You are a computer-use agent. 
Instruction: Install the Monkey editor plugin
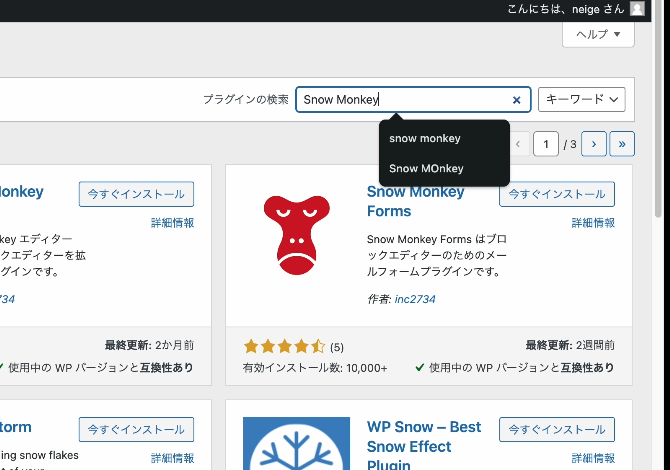pyautogui.click(x=136, y=194)
